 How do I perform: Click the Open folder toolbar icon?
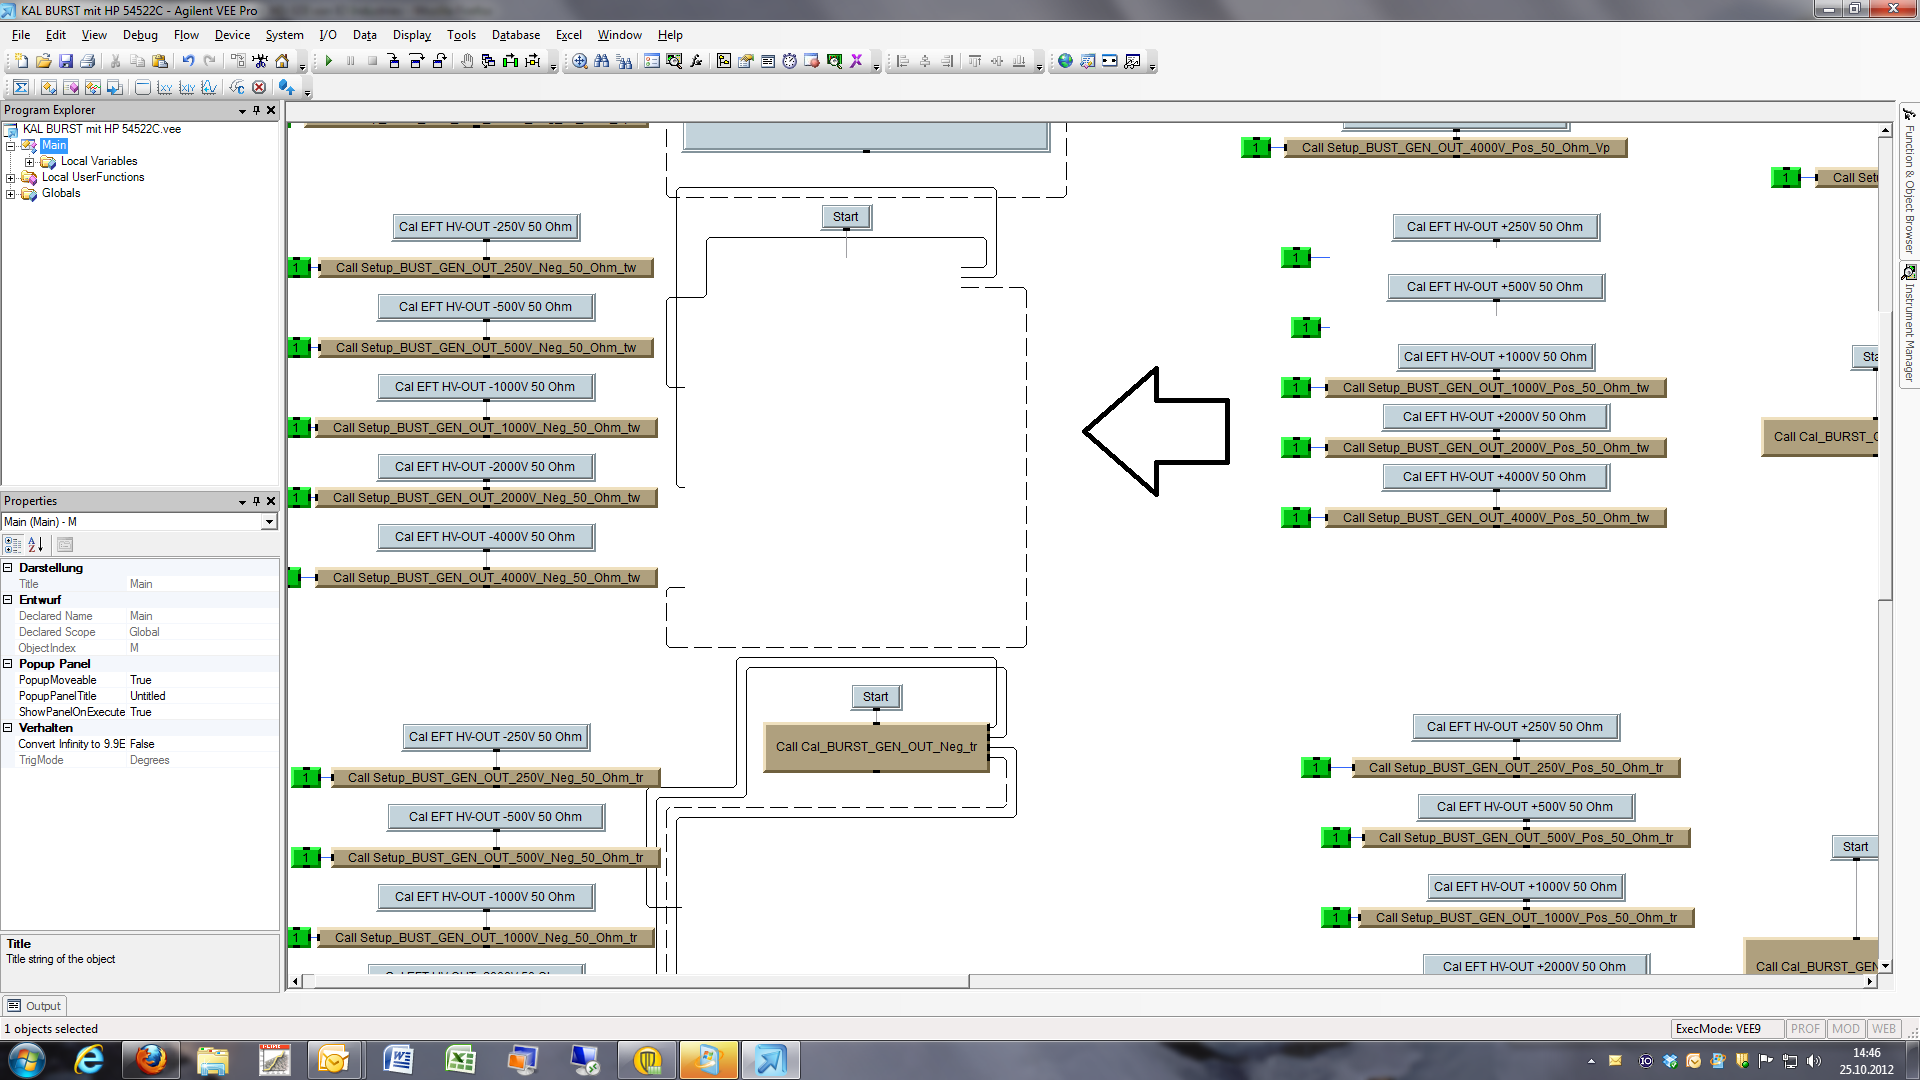(x=43, y=62)
